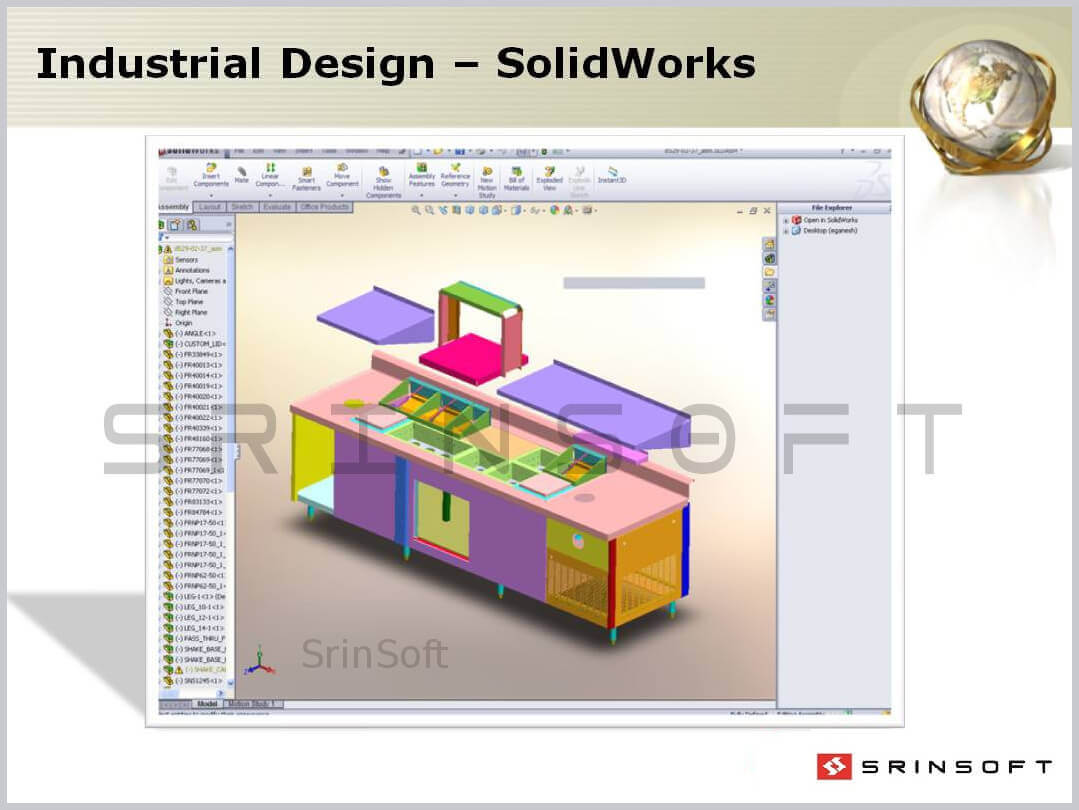Click the Insert Components tool

coord(211,176)
